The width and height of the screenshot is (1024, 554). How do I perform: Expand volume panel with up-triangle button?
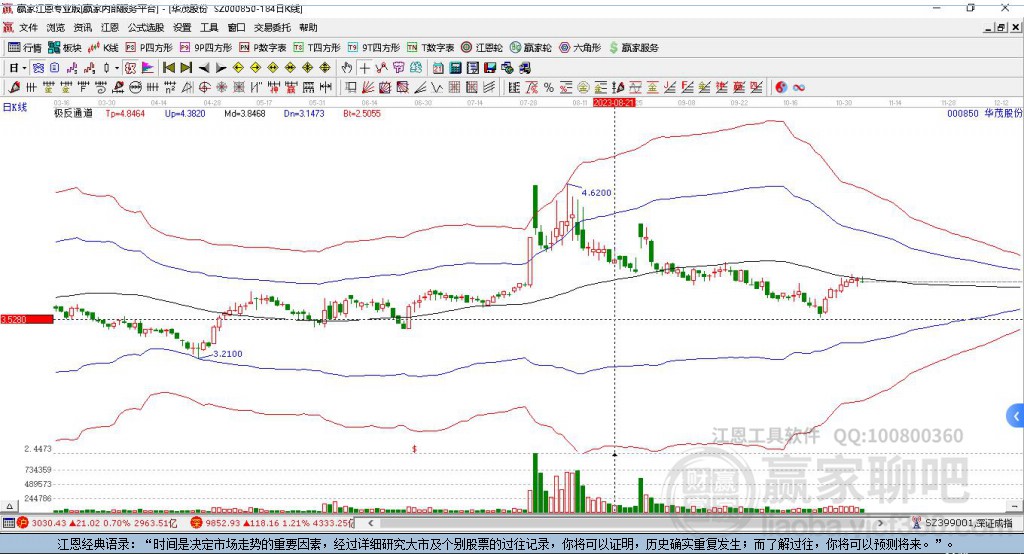coord(9,506)
